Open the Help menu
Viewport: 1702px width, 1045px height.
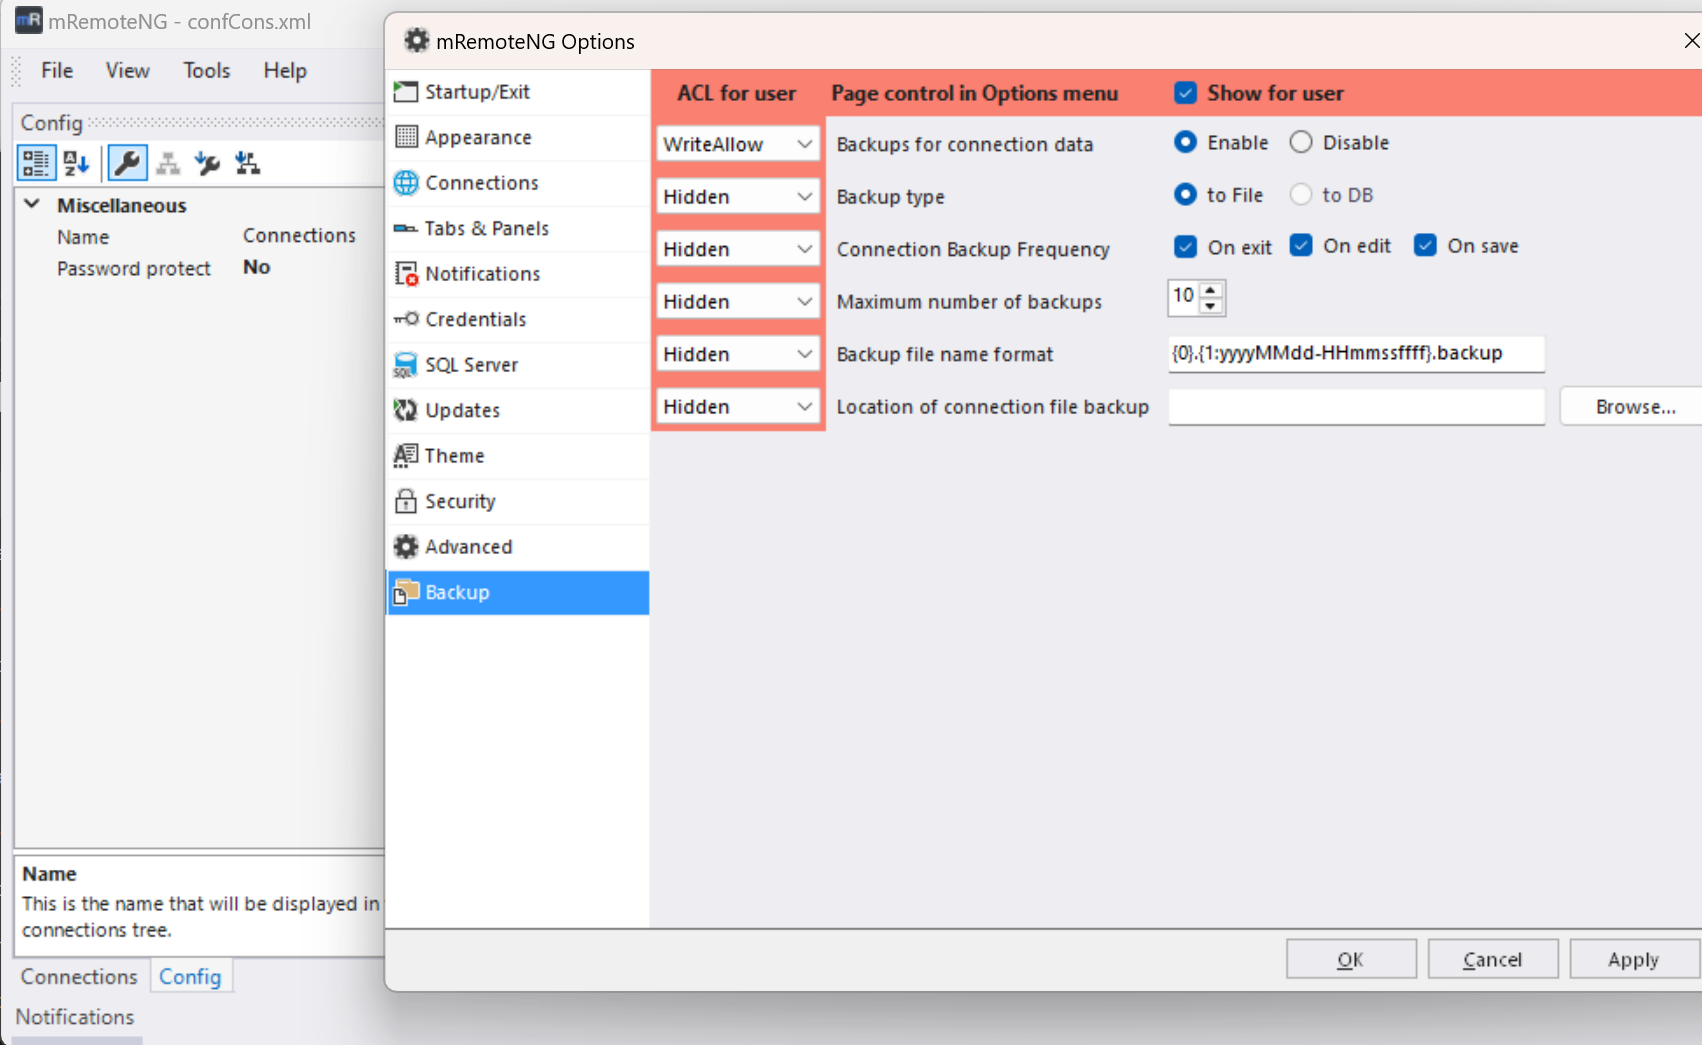point(285,70)
